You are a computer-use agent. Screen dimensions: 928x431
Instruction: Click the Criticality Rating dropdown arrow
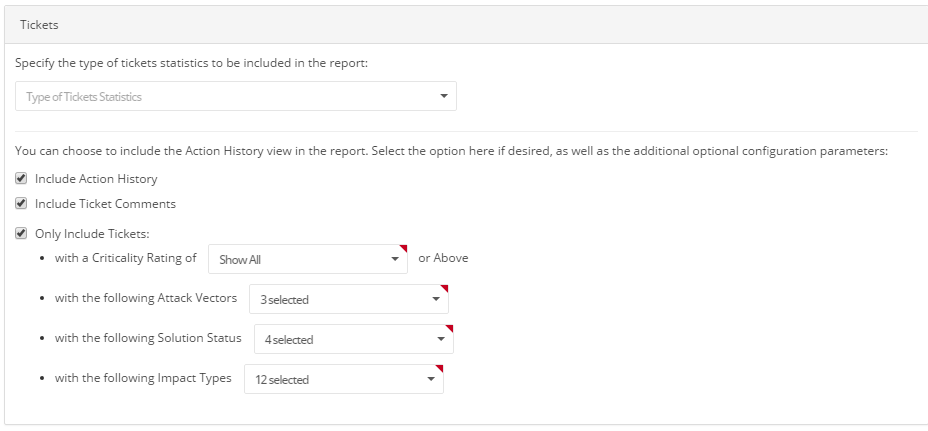(x=395, y=259)
